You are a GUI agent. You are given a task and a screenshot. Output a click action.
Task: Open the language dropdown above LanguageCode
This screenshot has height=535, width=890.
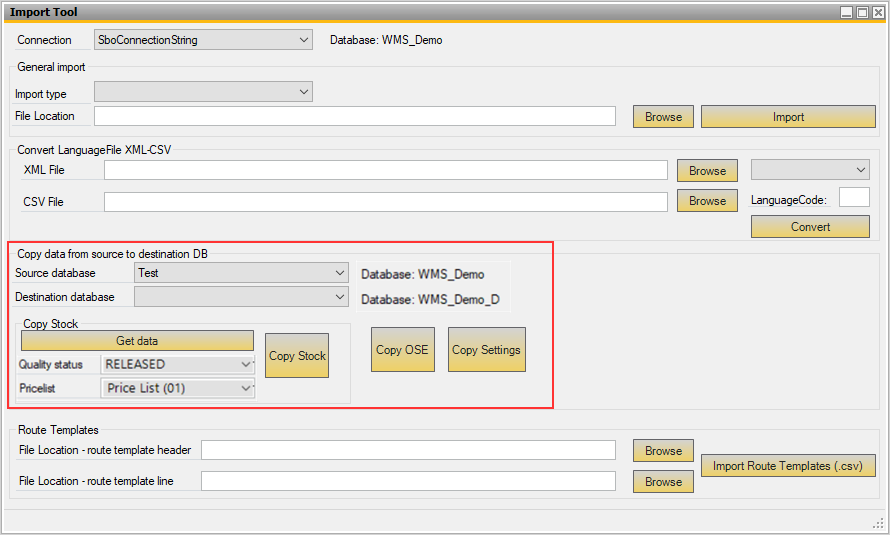pyautogui.click(x=810, y=170)
